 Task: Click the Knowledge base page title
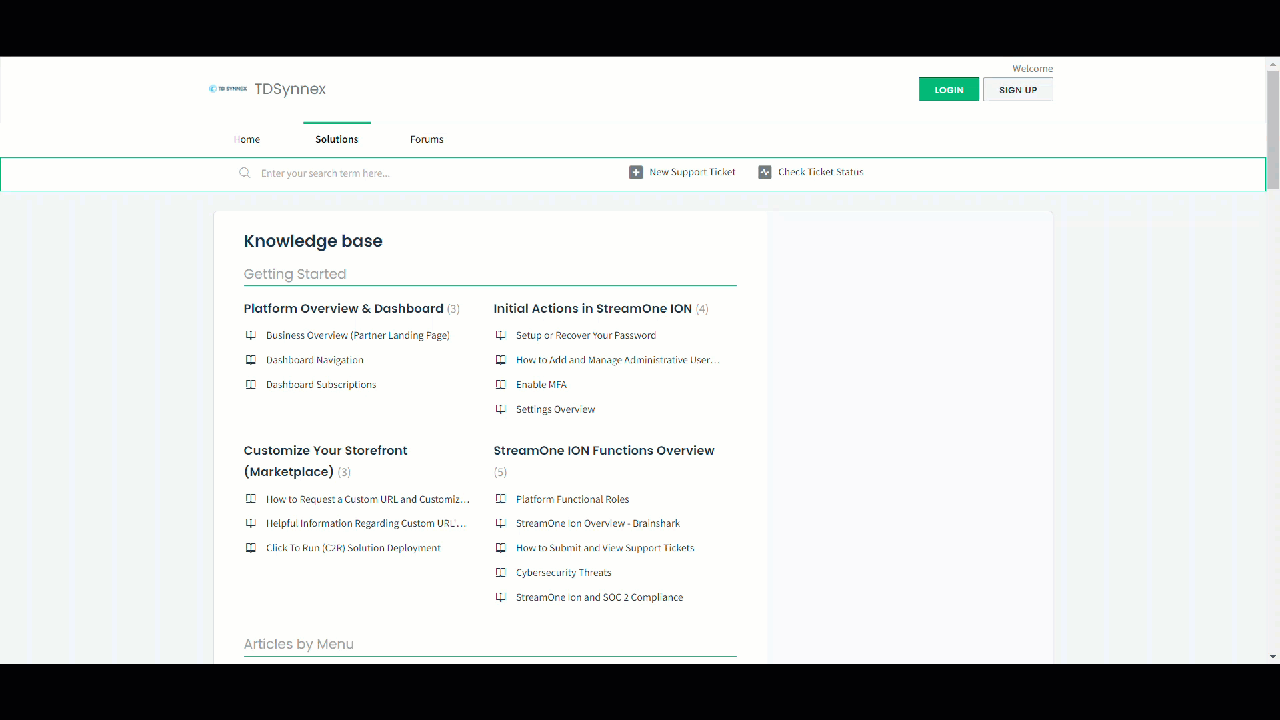(313, 241)
